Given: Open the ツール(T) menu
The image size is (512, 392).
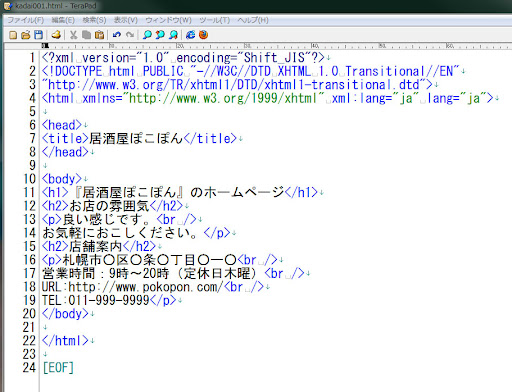Looking at the screenshot, I should [x=215, y=20].
